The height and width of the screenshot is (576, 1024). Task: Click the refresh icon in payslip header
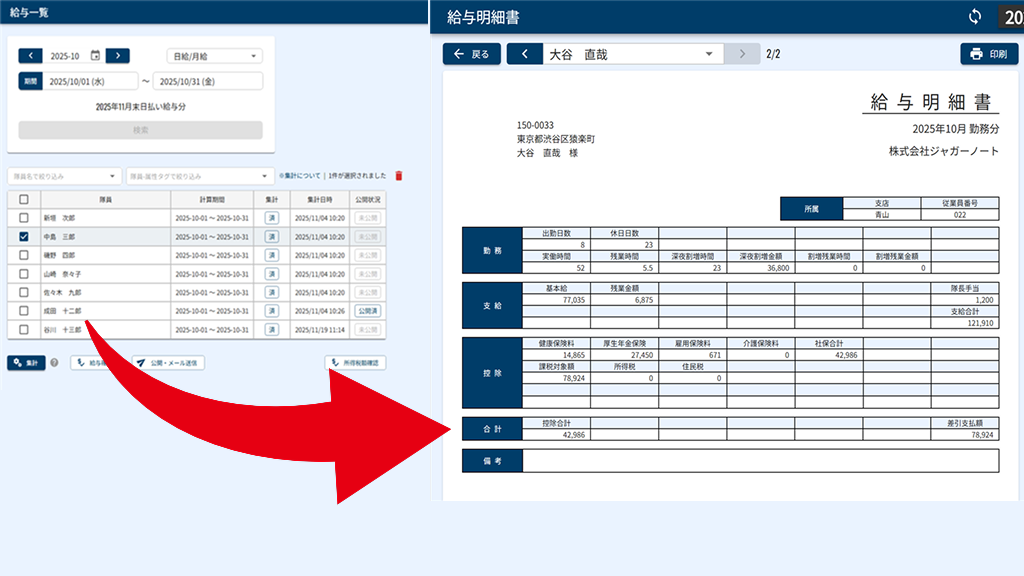[974, 17]
